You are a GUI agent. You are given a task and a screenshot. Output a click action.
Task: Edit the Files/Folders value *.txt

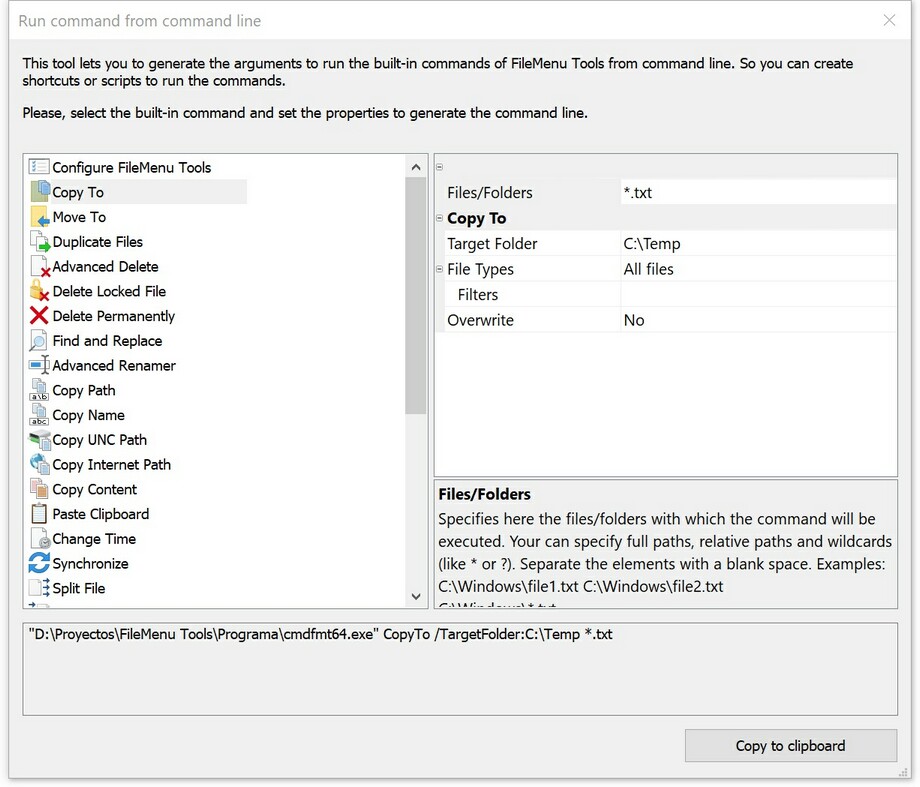[x=758, y=192]
